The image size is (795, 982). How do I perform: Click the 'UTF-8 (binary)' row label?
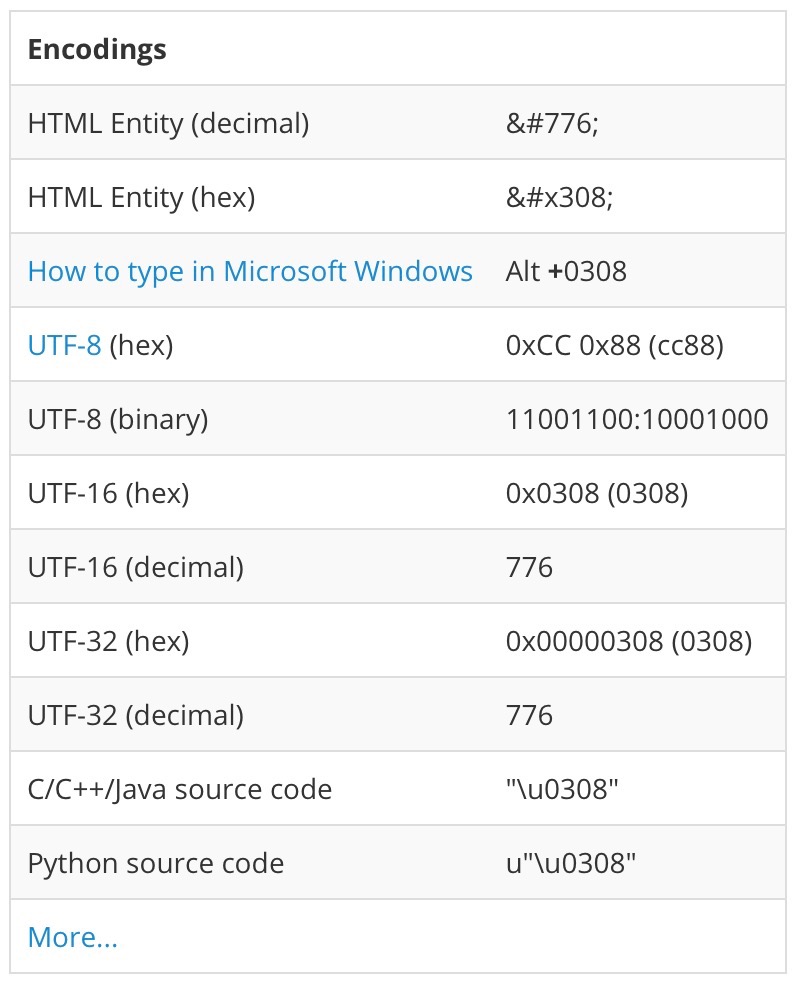(x=118, y=419)
